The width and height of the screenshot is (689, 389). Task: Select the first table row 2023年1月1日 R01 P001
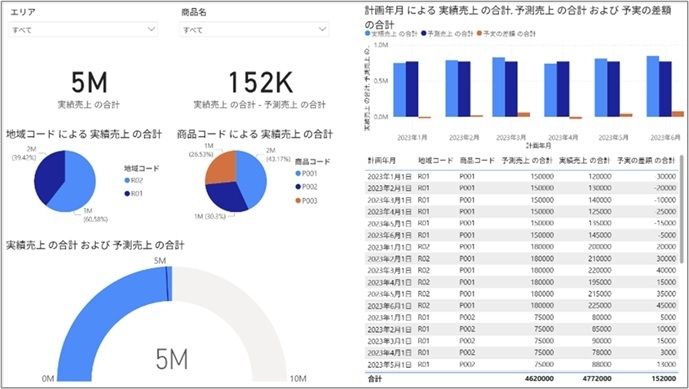pyautogui.click(x=522, y=176)
